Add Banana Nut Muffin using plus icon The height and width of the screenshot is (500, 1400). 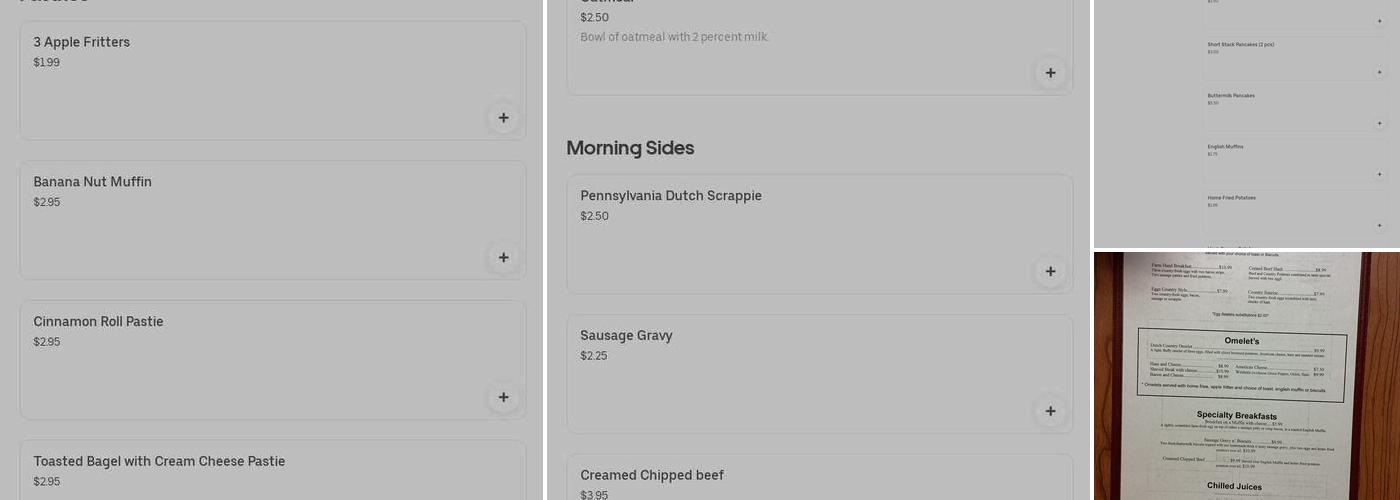(x=503, y=258)
